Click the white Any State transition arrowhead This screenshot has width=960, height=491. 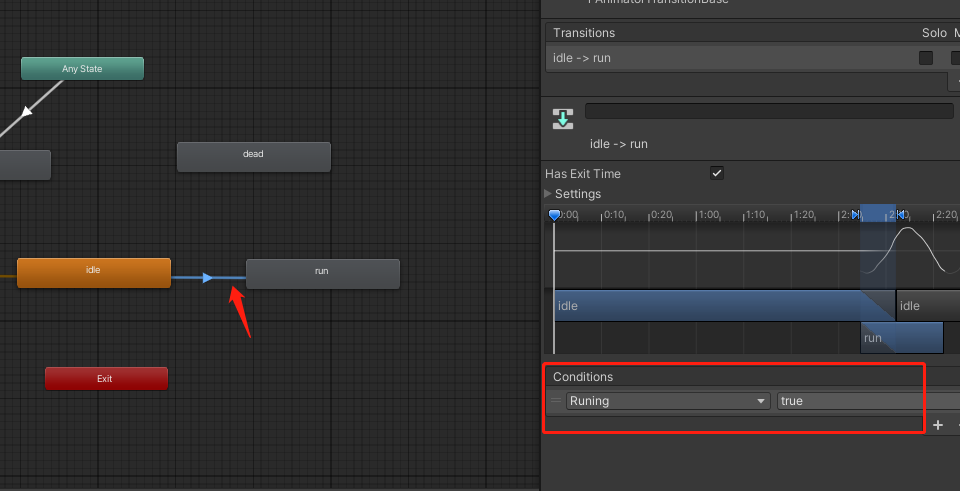(x=26, y=112)
